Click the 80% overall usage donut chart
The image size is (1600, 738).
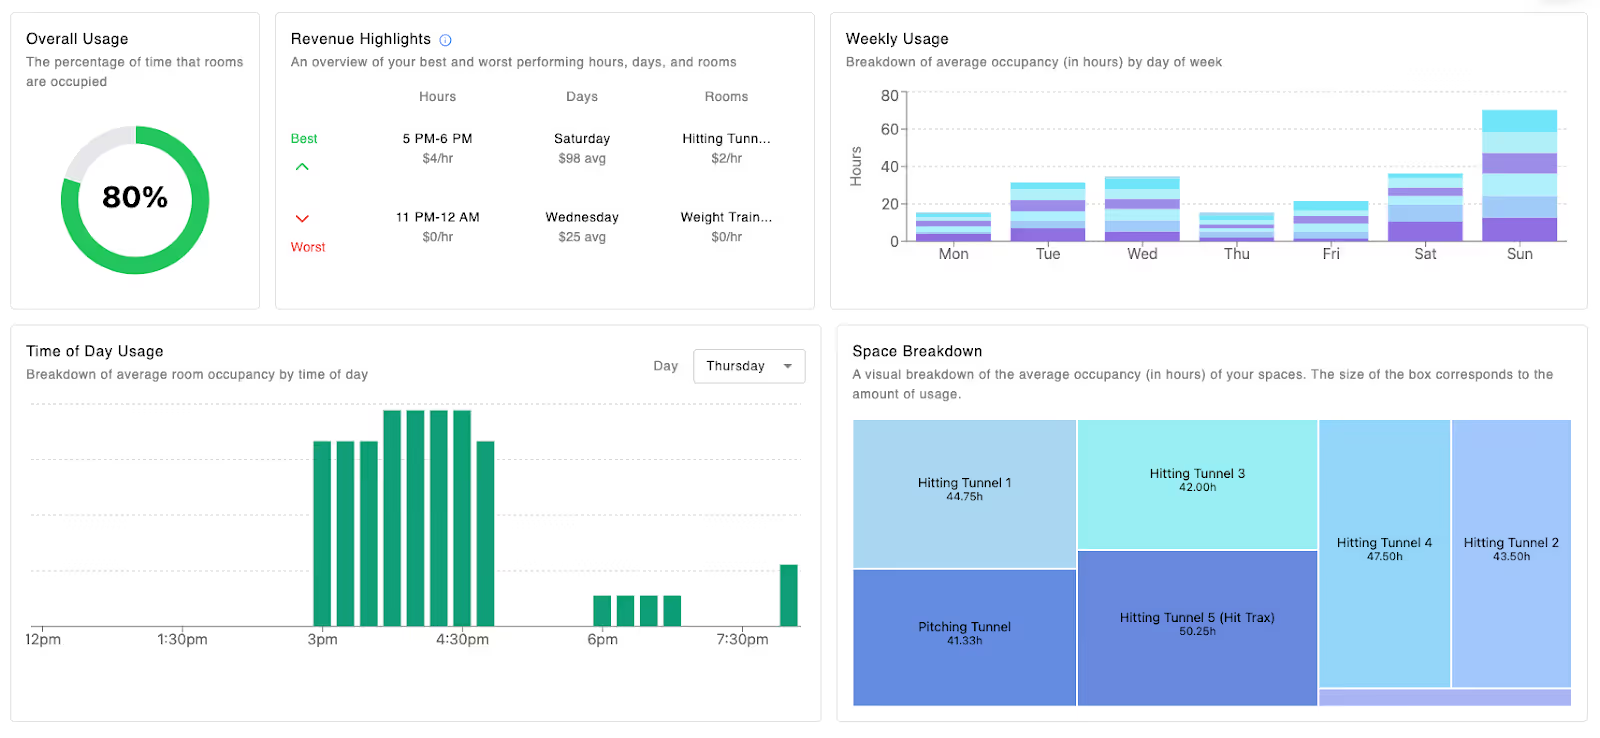[x=135, y=199]
